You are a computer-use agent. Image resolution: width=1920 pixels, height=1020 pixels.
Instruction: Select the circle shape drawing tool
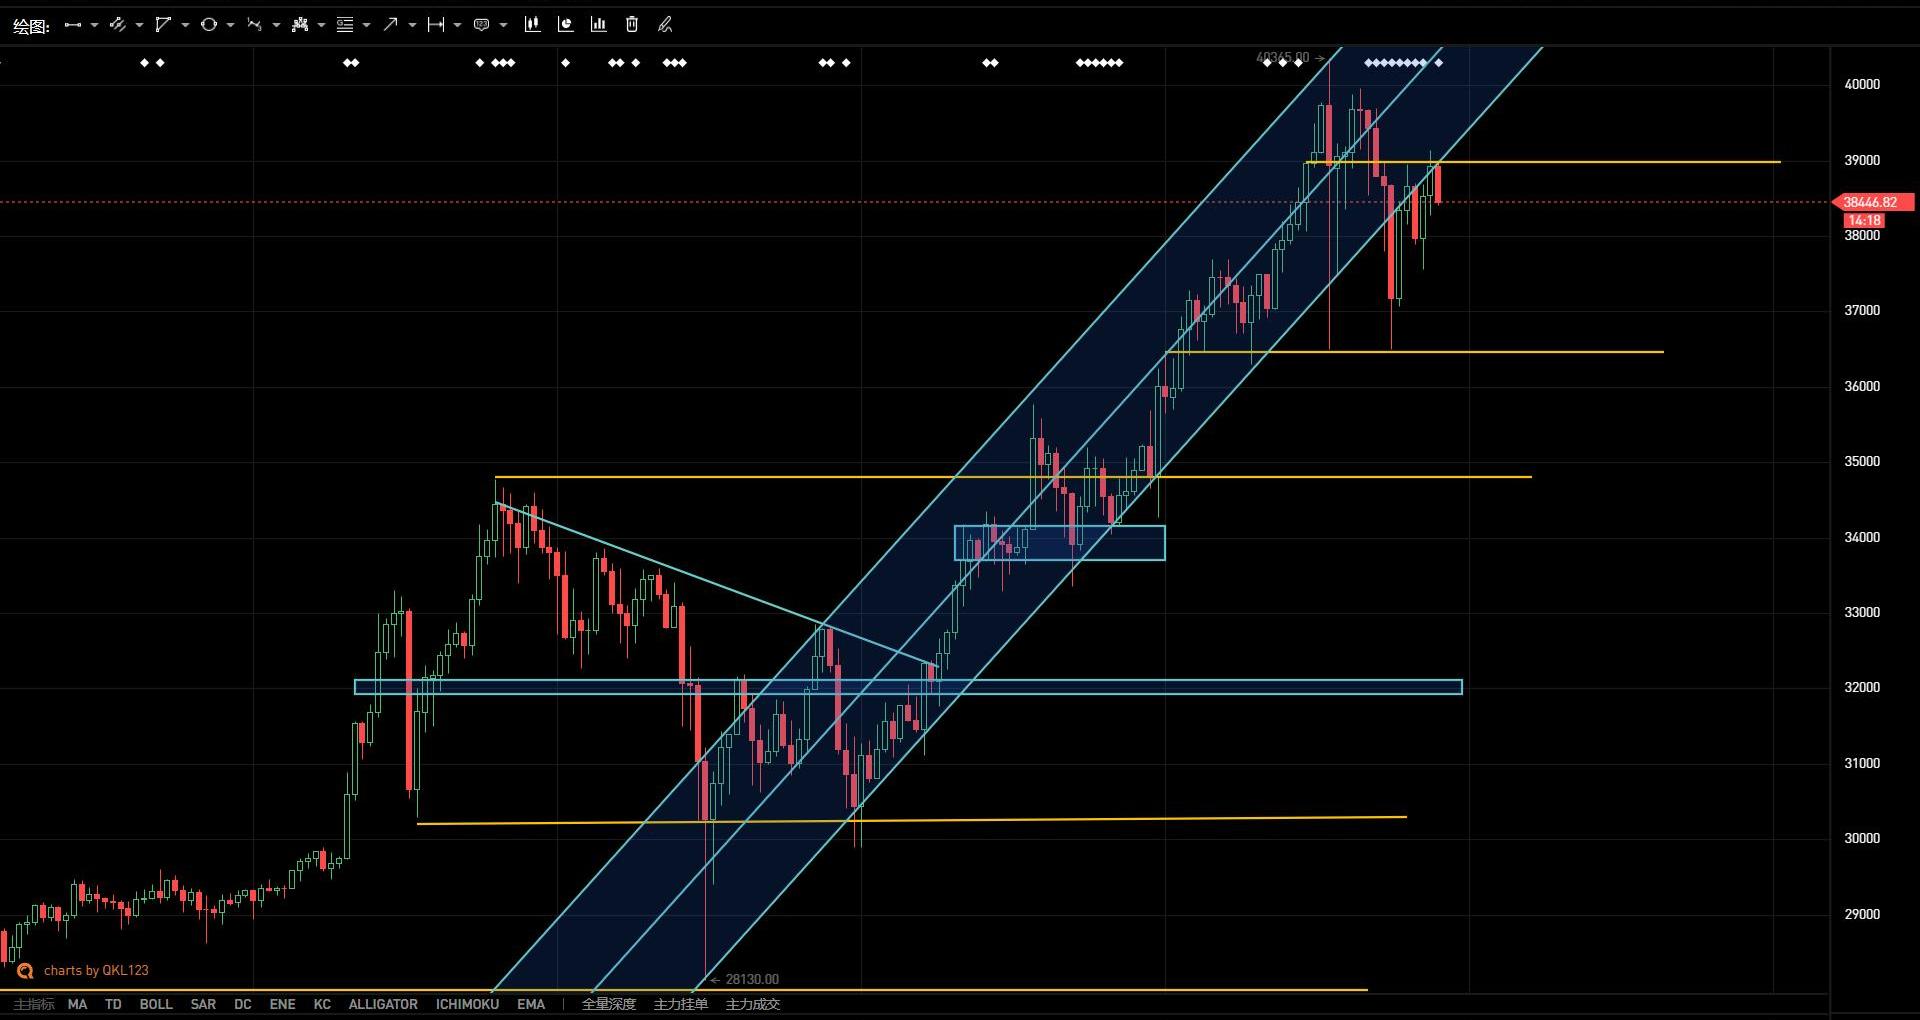(x=208, y=25)
